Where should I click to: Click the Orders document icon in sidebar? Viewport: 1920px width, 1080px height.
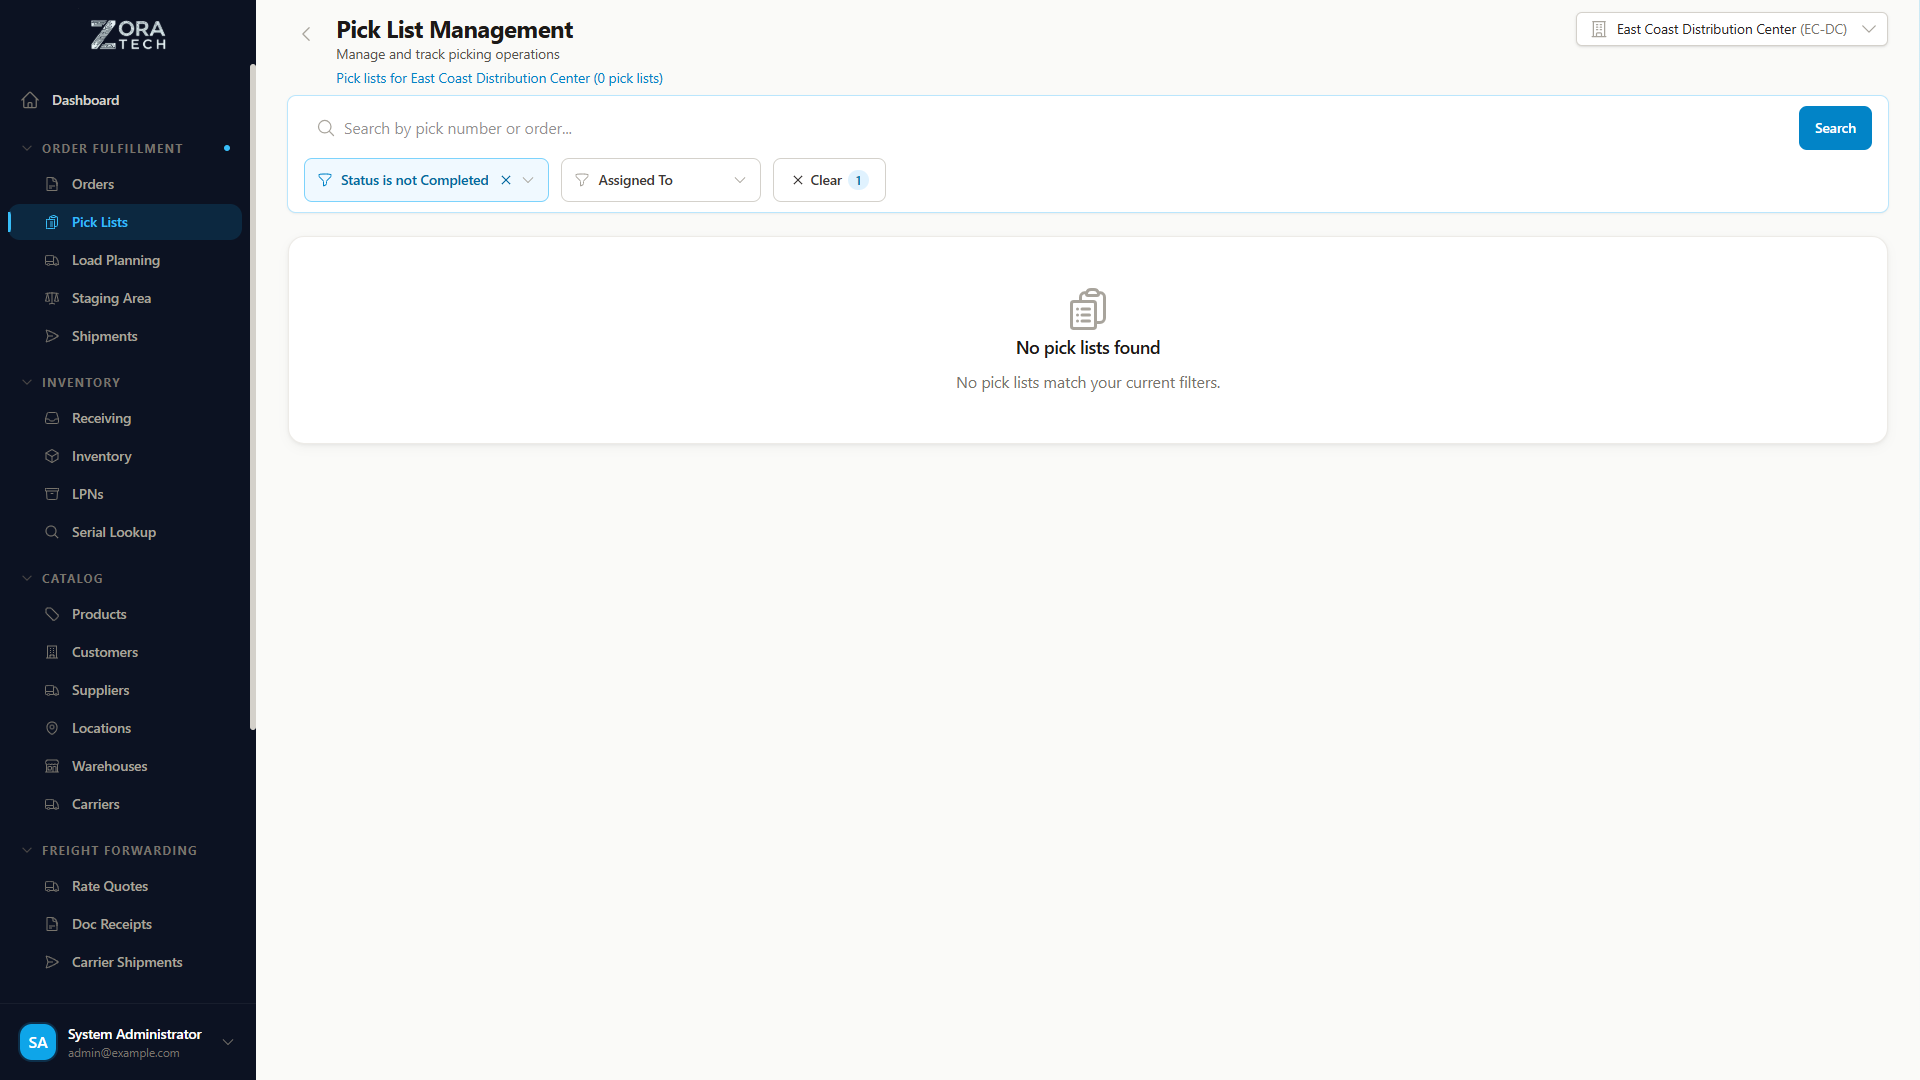pos(52,184)
